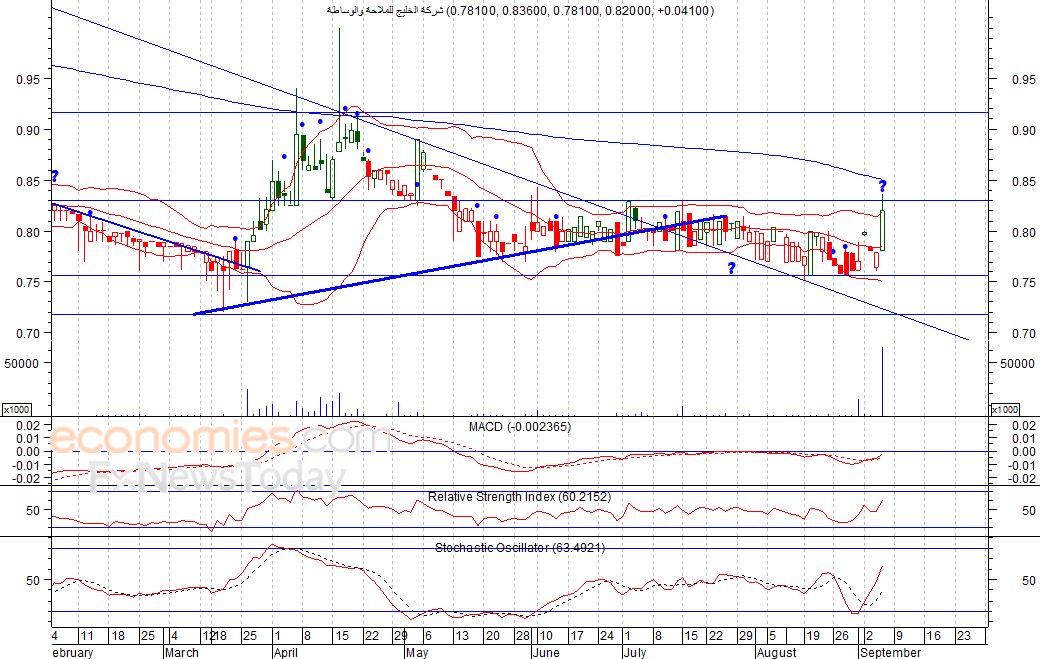Click the 0.75 value on the right price axis
Image resolution: width=1040 pixels, height=659 pixels.
pos(1024,282)
